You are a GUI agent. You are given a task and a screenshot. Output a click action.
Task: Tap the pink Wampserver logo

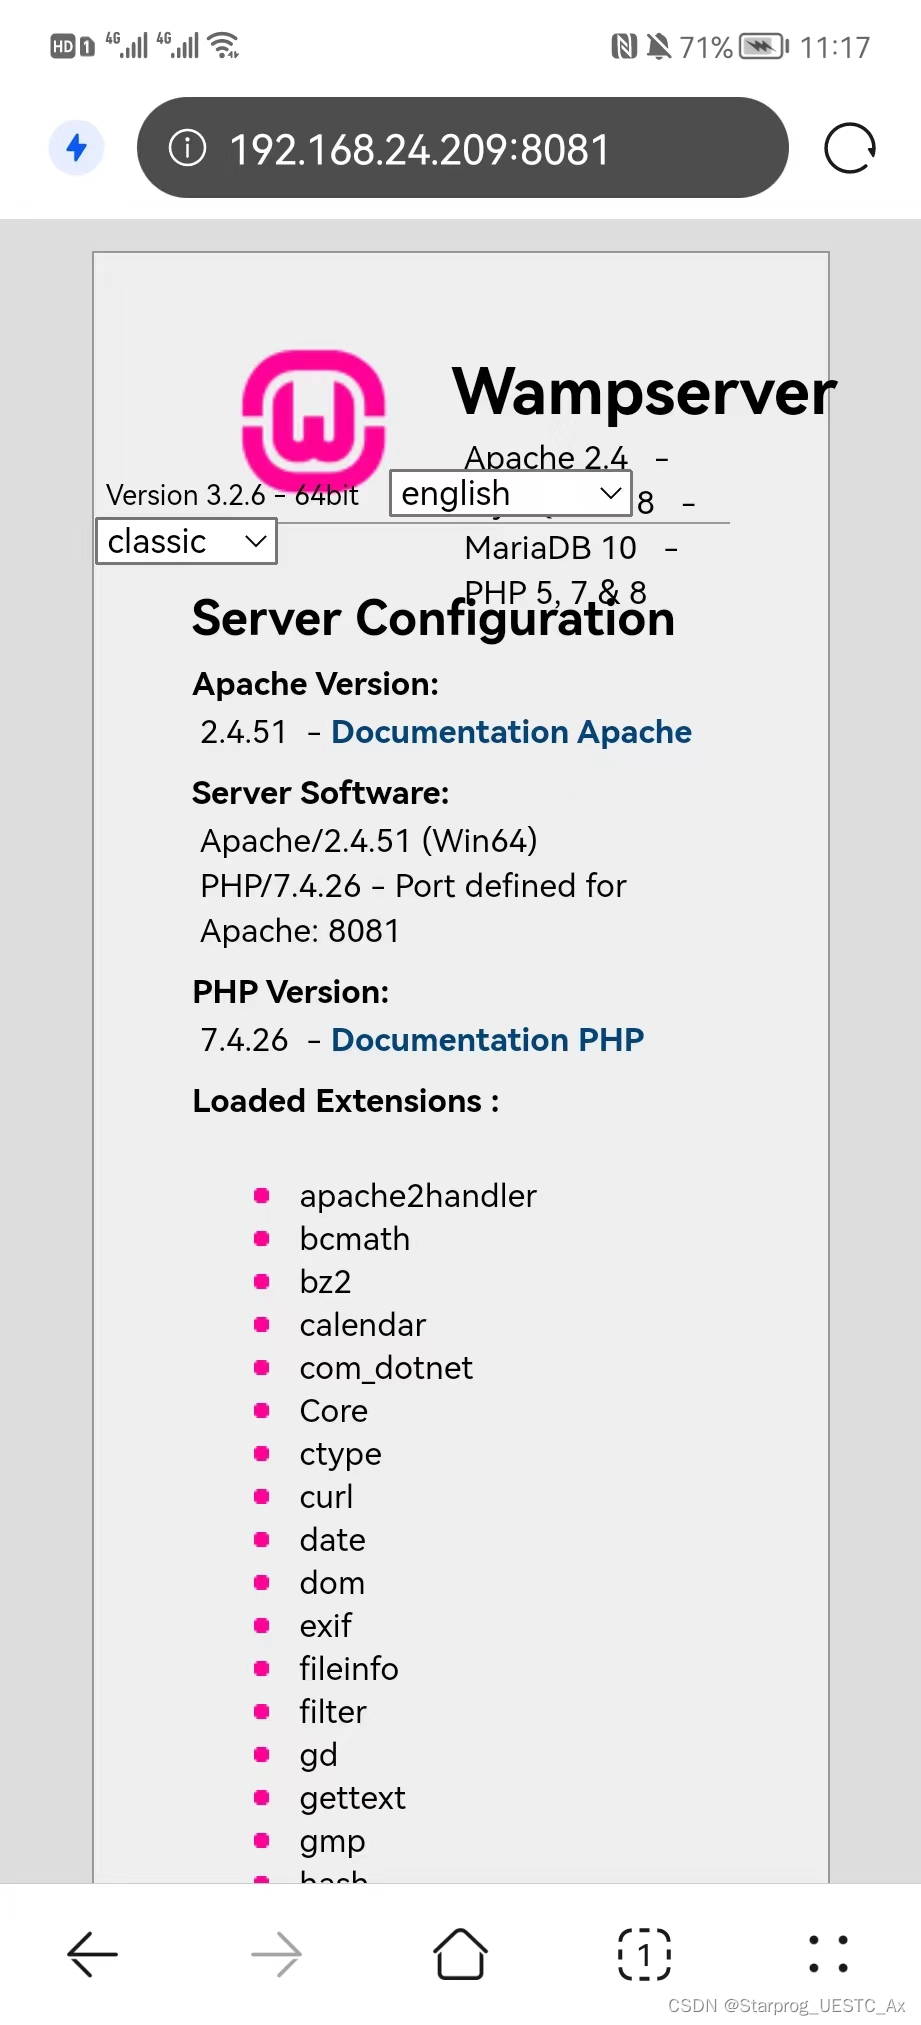[x=314, y=420]
